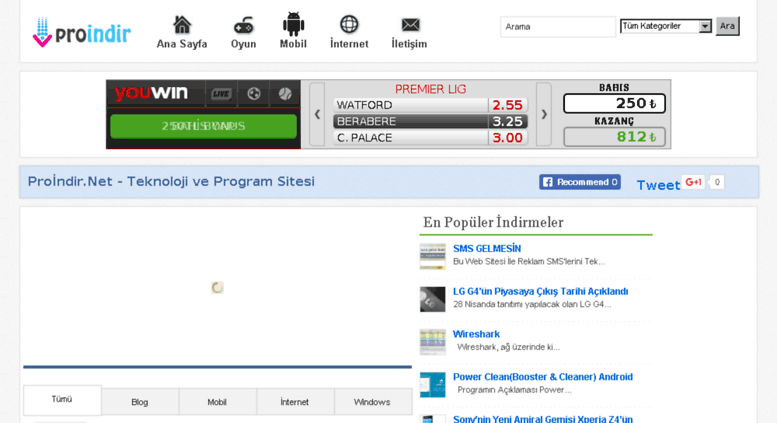Show previous match in the banner
The height and width of the screenshot is (423, 777).
[317, 114]
